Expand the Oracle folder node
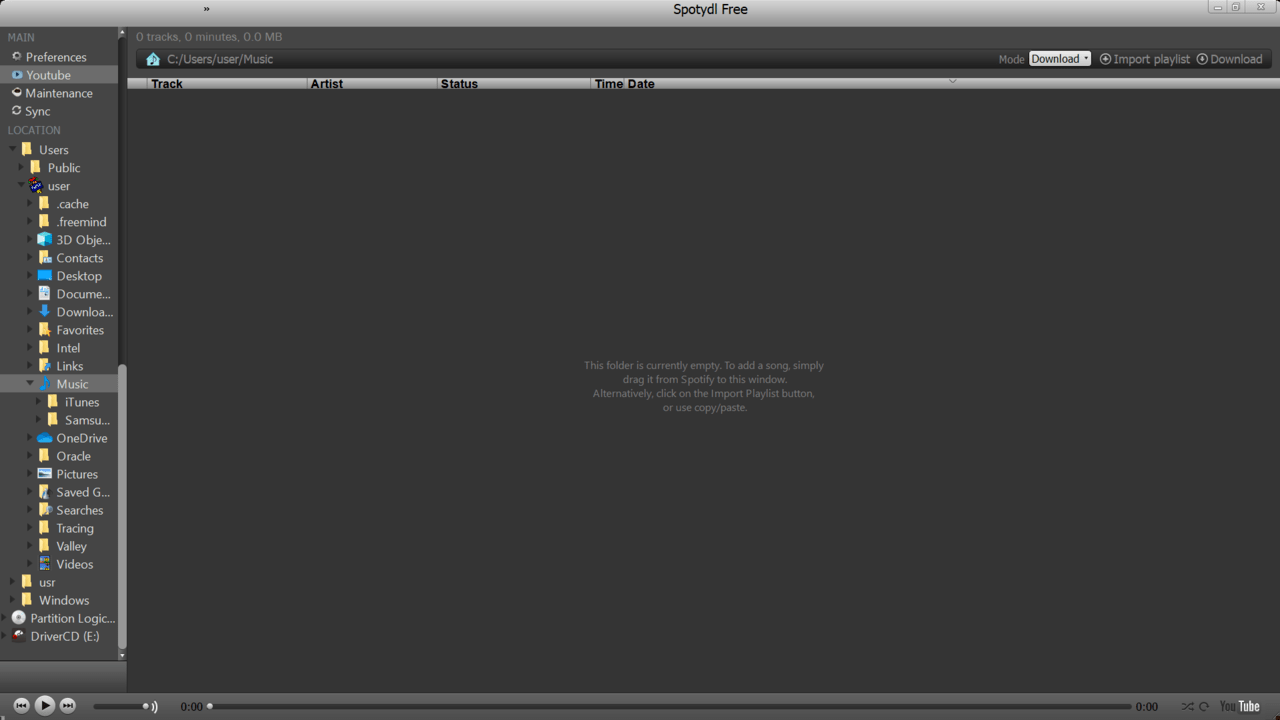 (x=30, y=455)
